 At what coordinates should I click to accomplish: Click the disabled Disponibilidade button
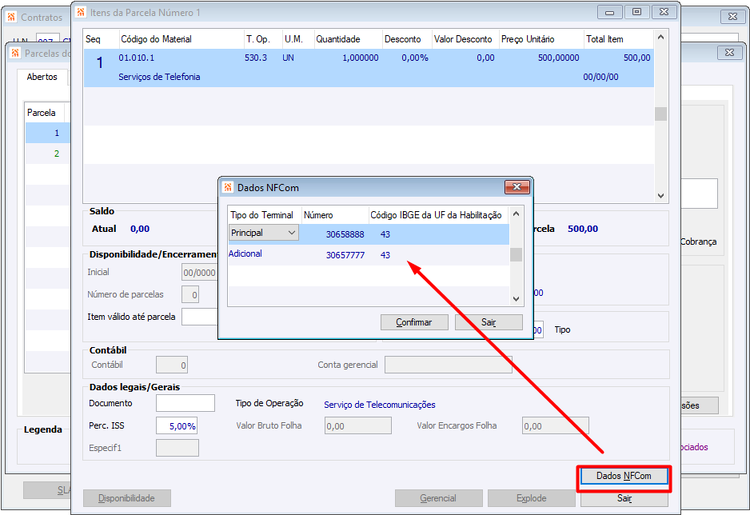pyautogui.click(x=127, y=498)
